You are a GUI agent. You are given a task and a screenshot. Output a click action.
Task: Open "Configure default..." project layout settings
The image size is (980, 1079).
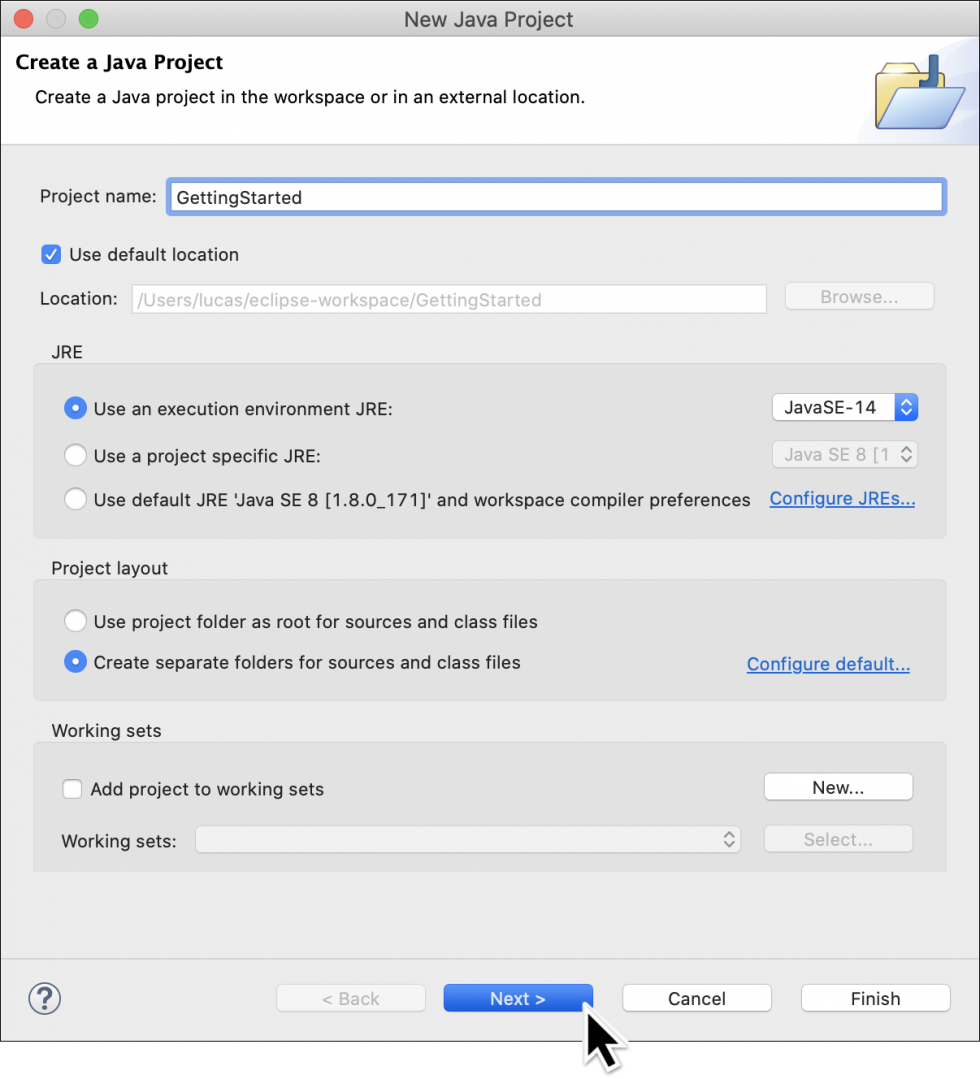[828, 663]
